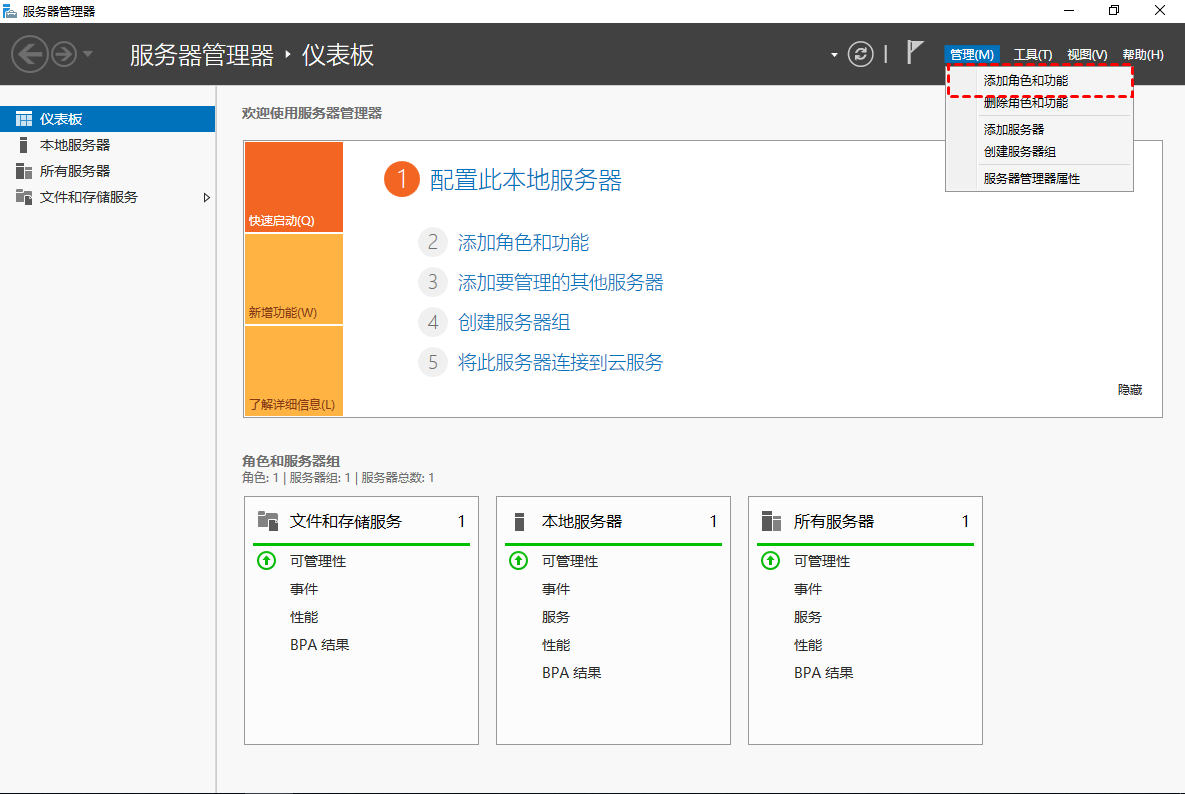Screen dimensions: 1185x794
Task: Click the 文件和存储服务 sidebar folder icon
Action: (24, 197)
